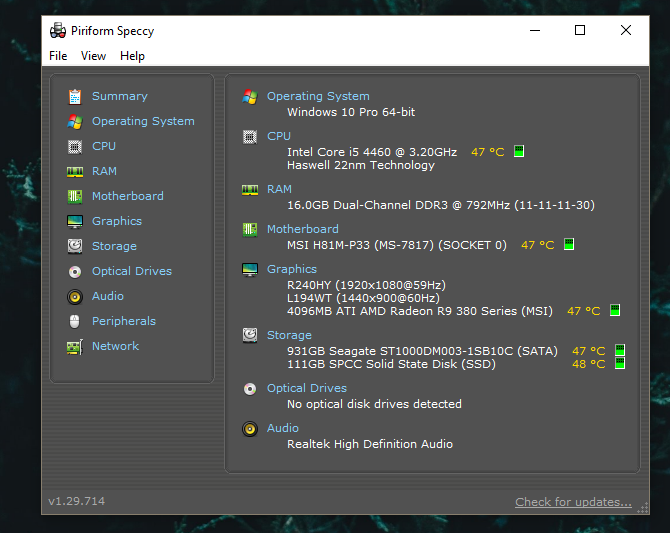Image resolution: width=670 pixels, height=533 pixels.
Task: Click the Storage heading in summary panel
Action: [x=289, y=336]
